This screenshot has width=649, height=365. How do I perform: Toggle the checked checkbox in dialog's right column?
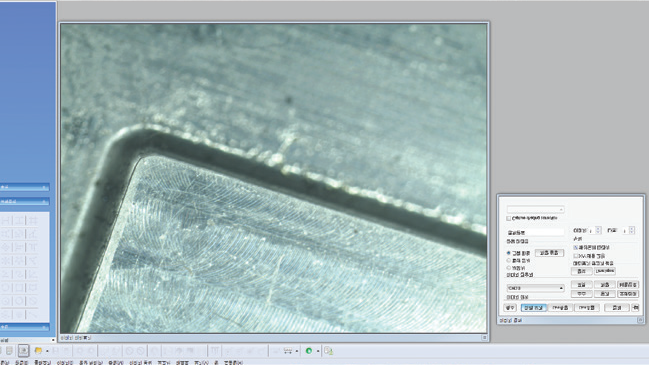tap(576, 247)
